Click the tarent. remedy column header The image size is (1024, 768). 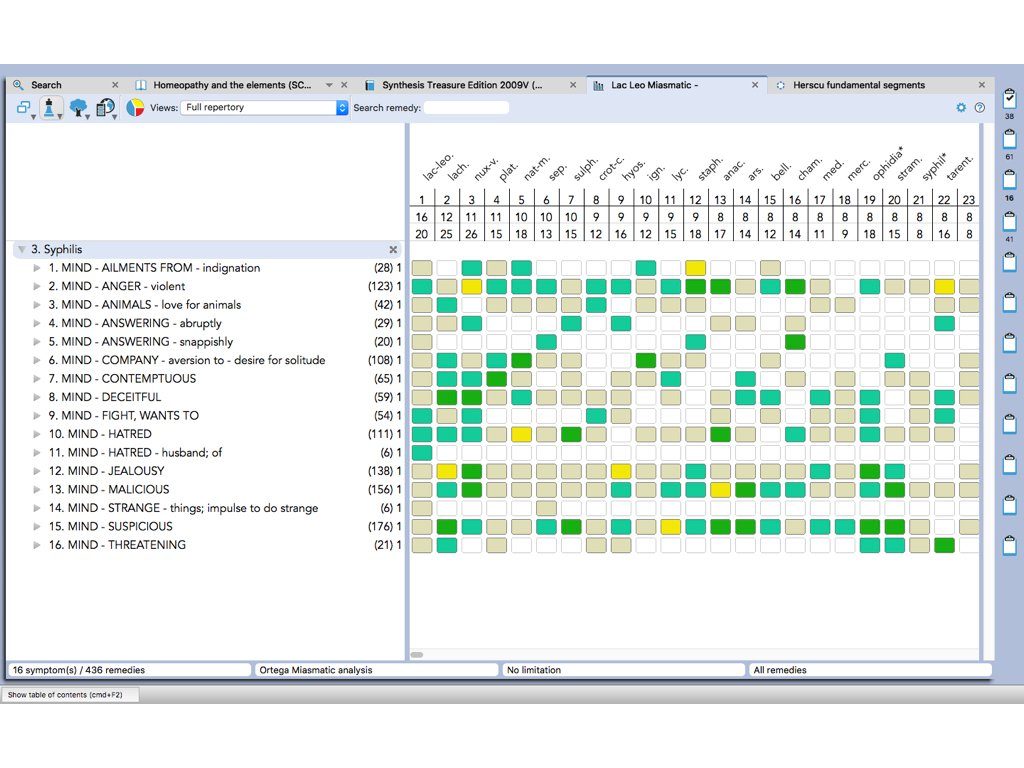point(959,168)
